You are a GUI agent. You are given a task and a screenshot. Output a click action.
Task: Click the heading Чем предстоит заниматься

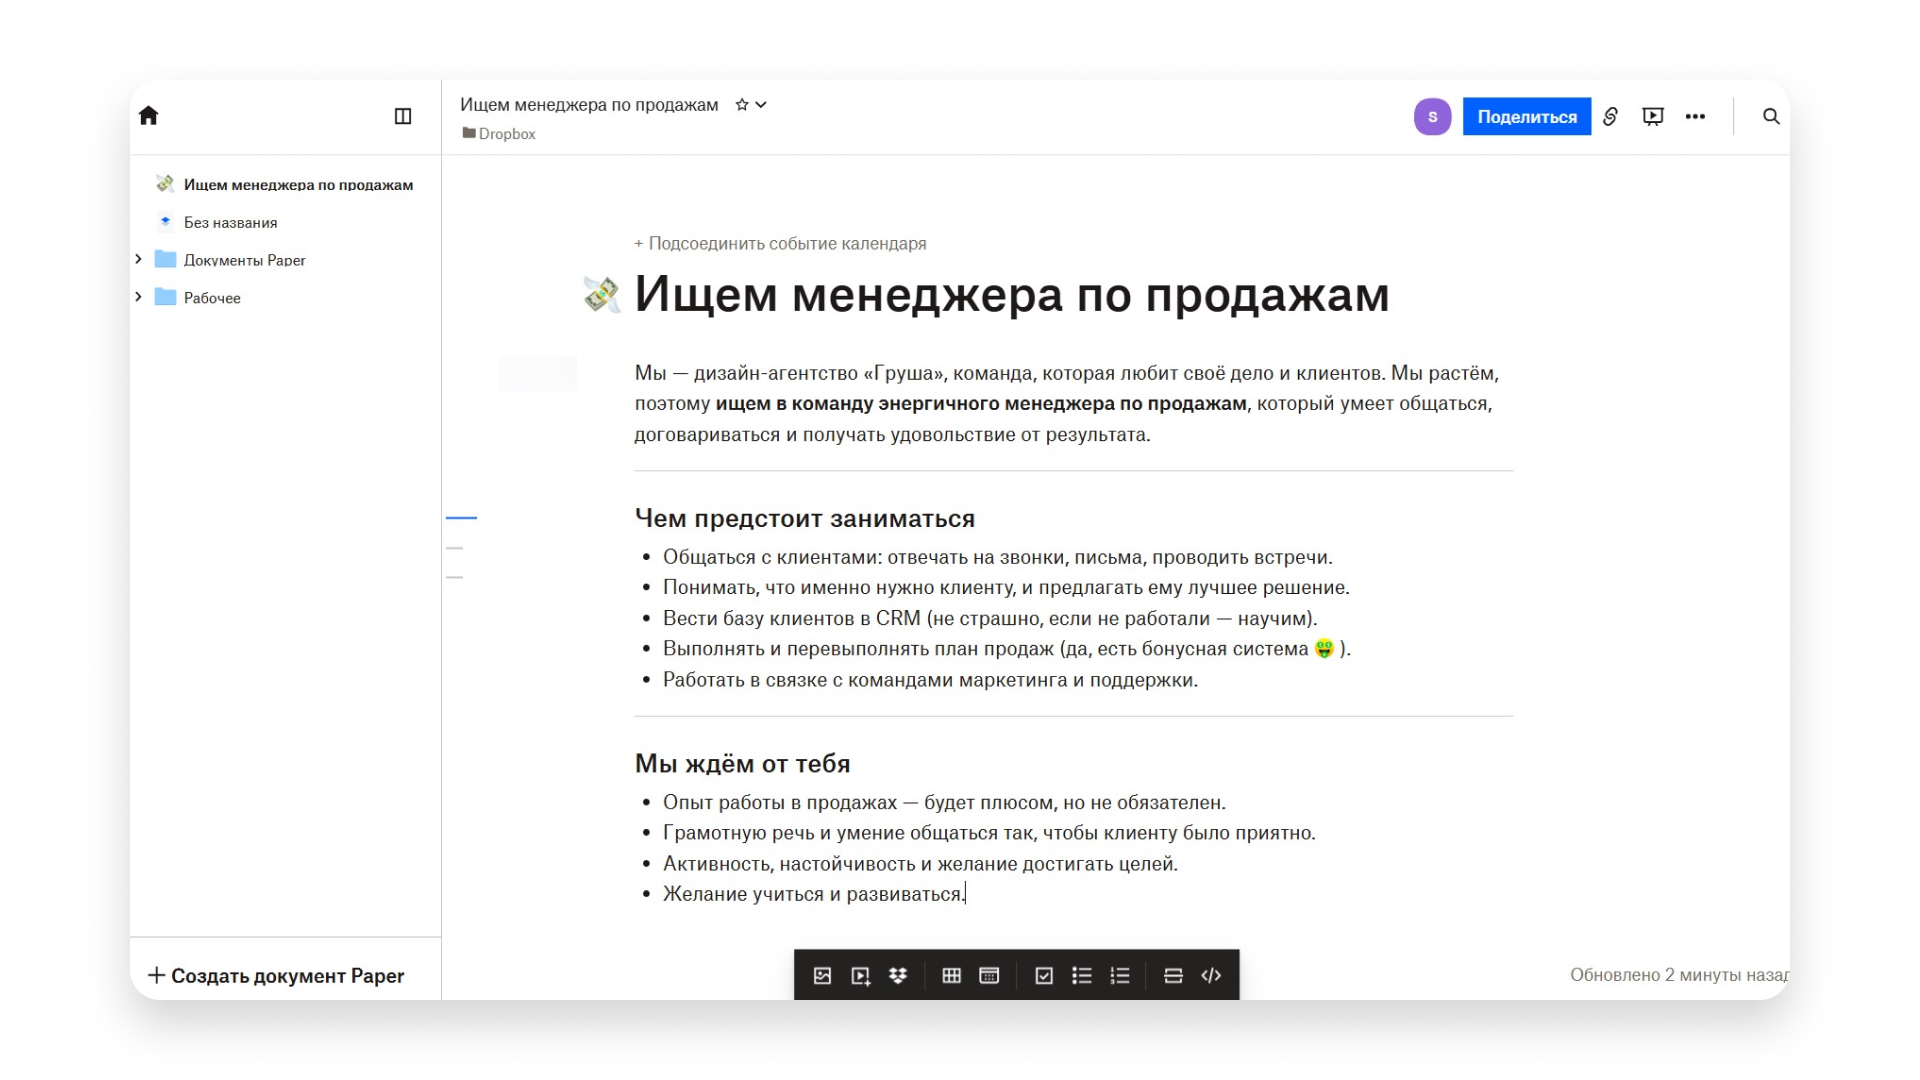pos(805,519)
